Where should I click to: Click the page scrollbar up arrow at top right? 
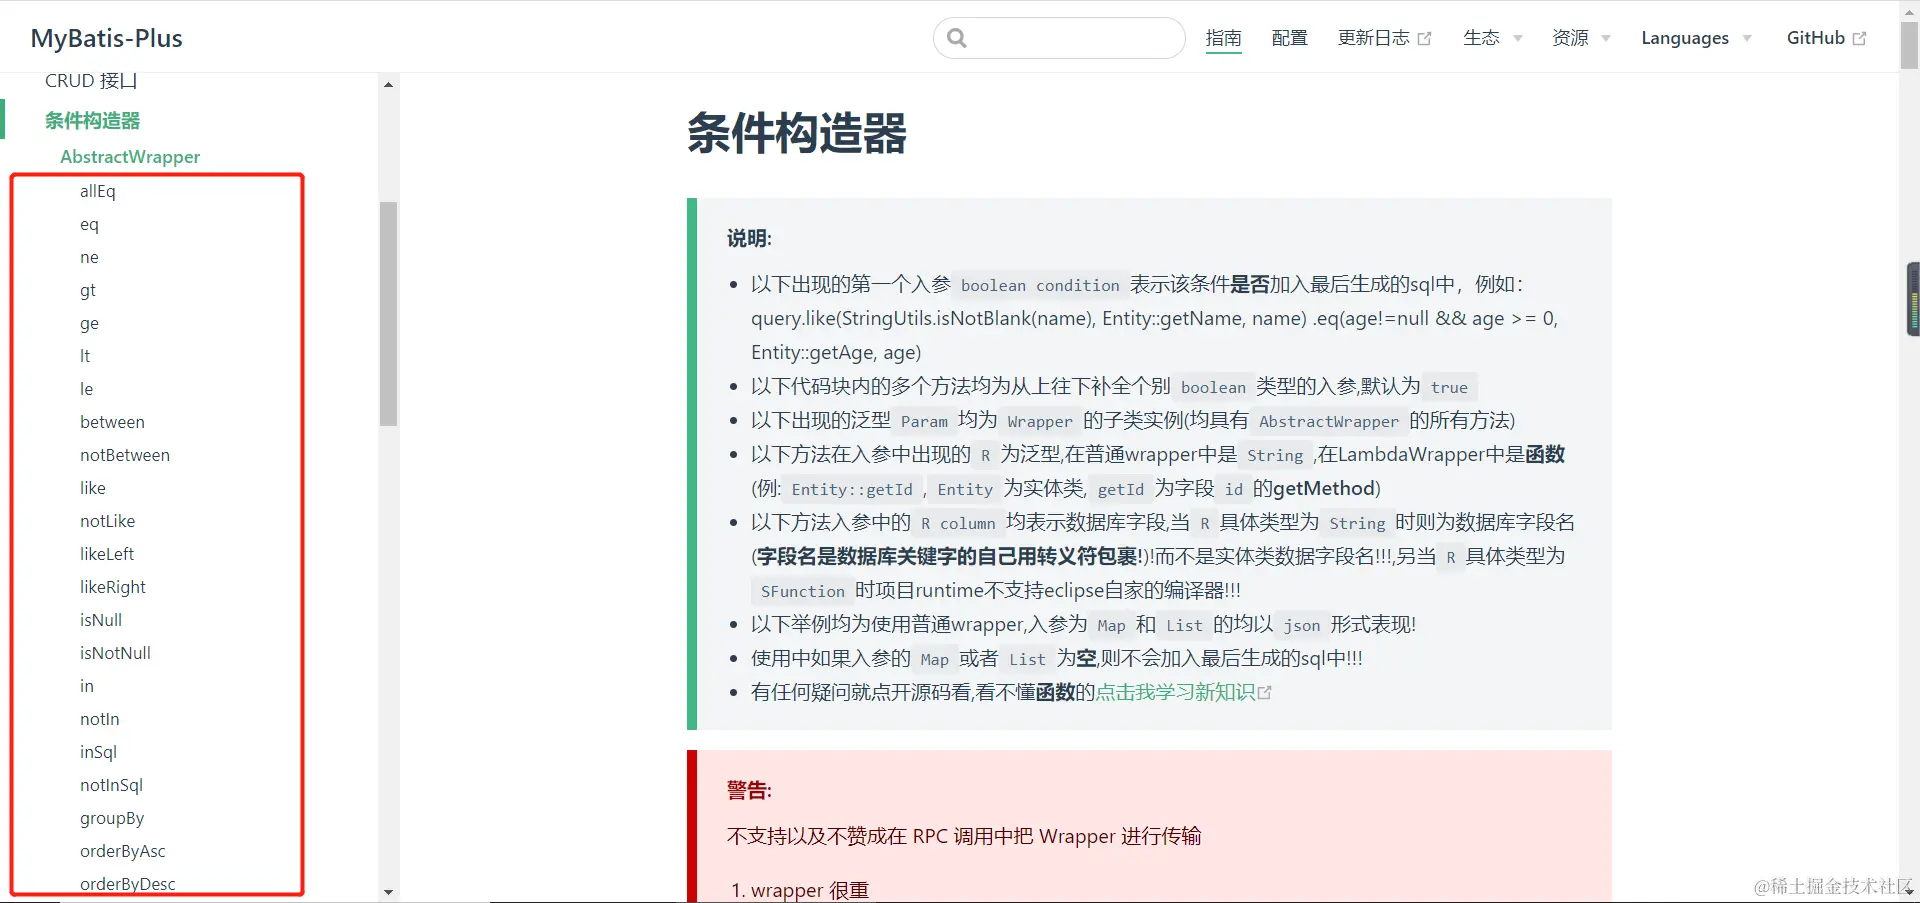[1911, 10]
